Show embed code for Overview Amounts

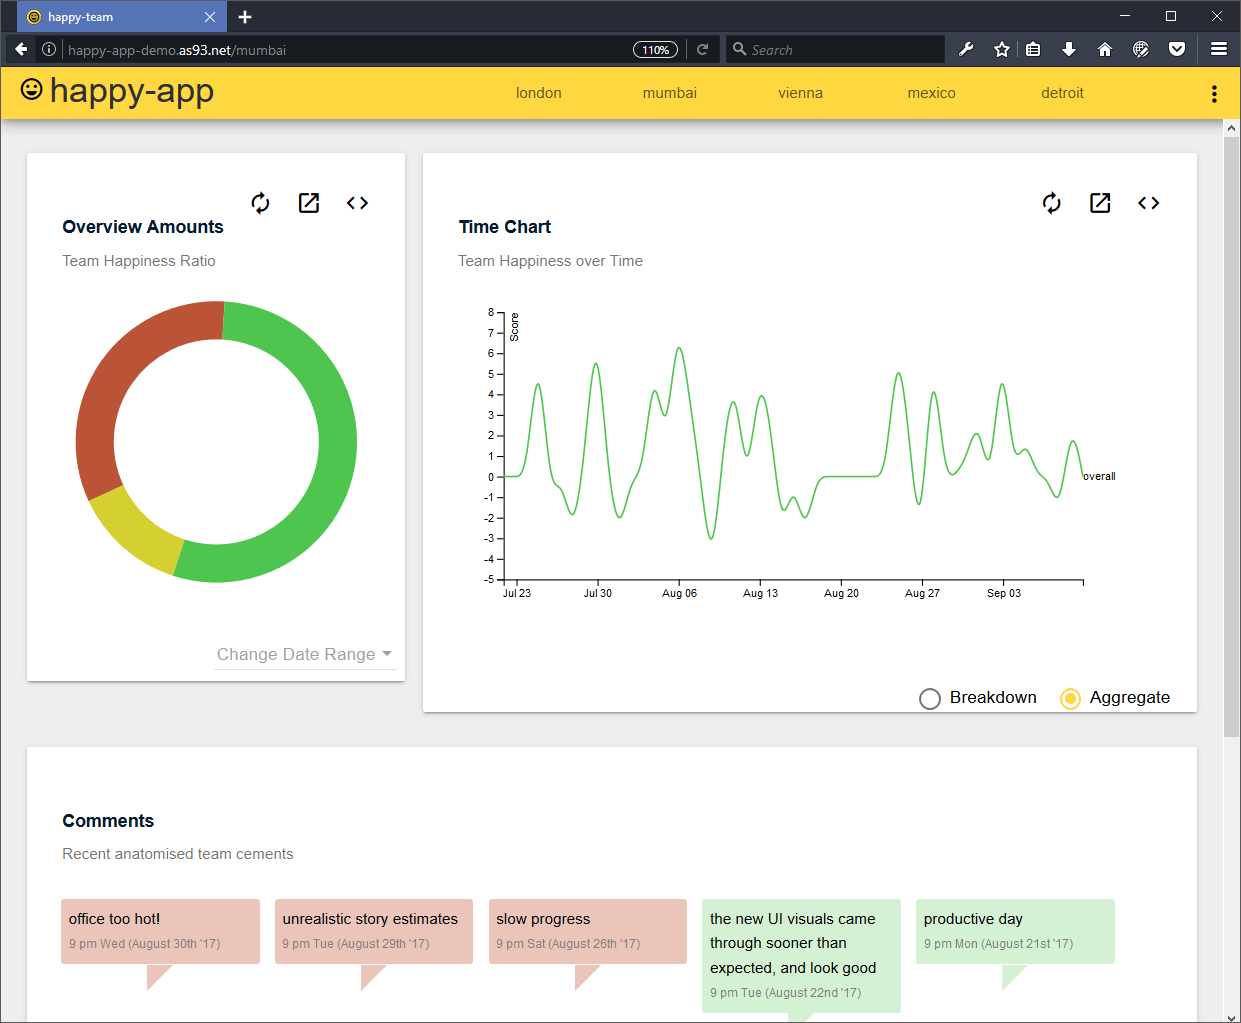tap(357, 203)
